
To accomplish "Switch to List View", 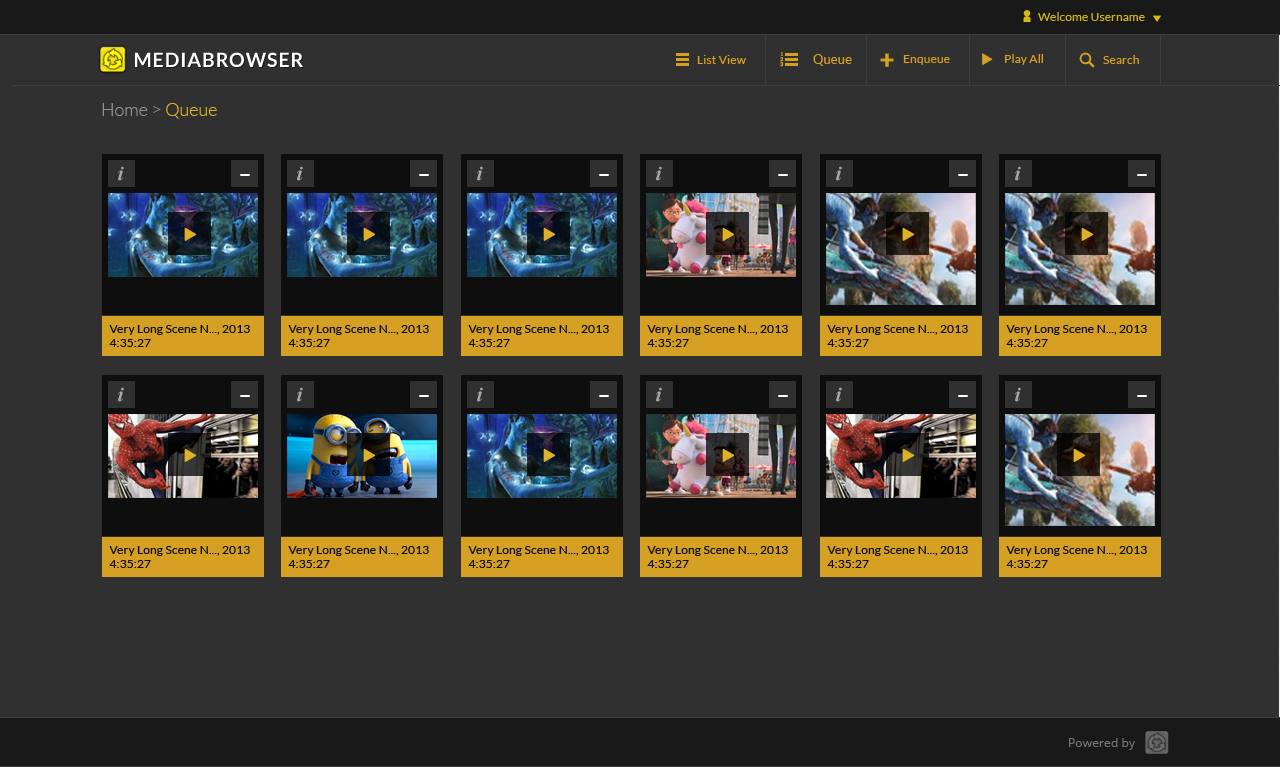I will 711,60.
